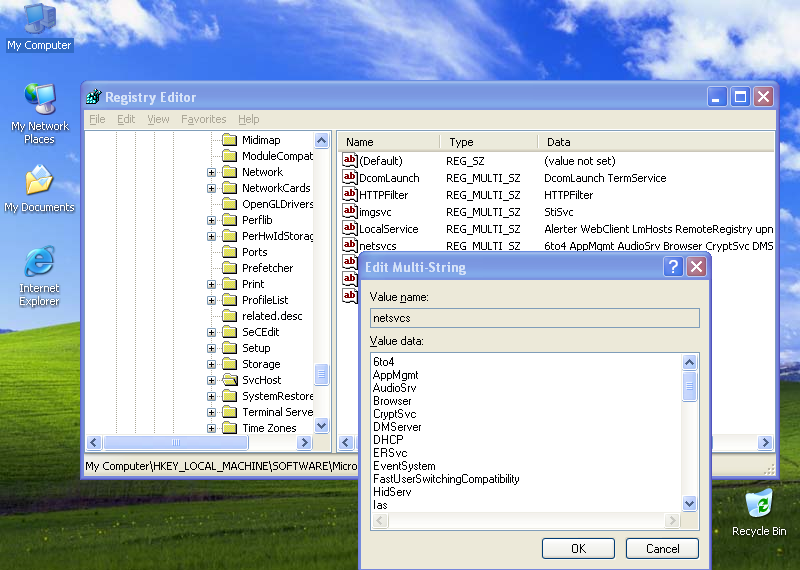Image resolution: width=800 pixels, height=570 pixels.
Task: Click the HTTPFilter value string icon
Action: click(x=349, y=194)
